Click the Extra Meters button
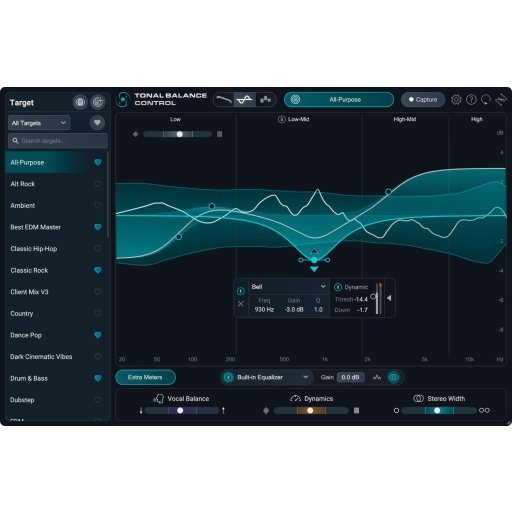This screenshot has width=512, height=512. (x=145, y=377)
